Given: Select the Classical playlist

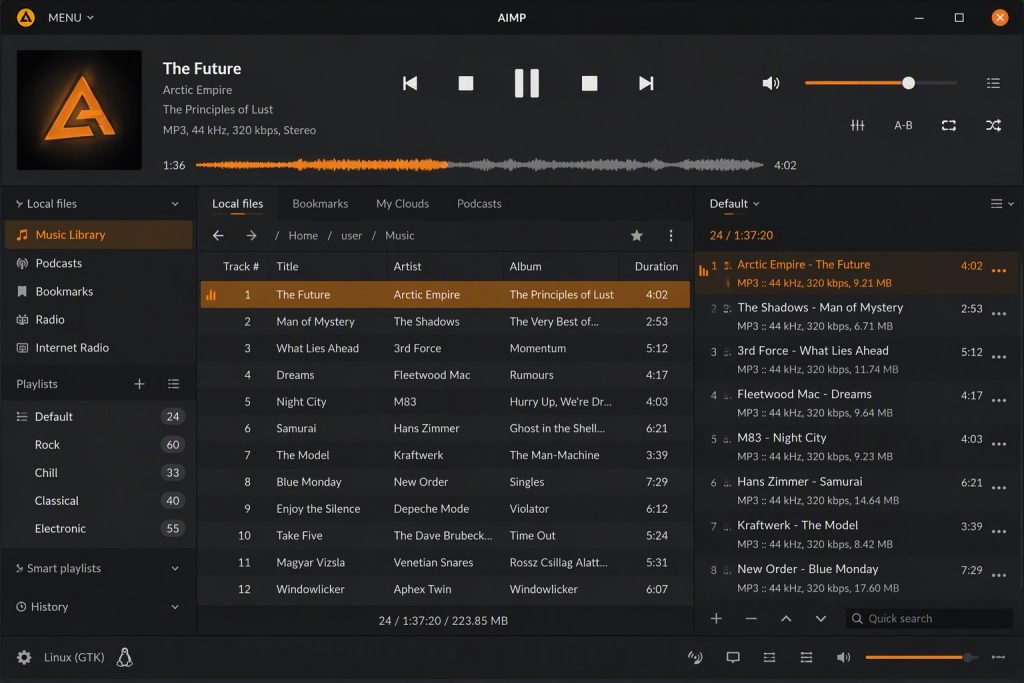Looking at the screenshot, I should [99, 501].
